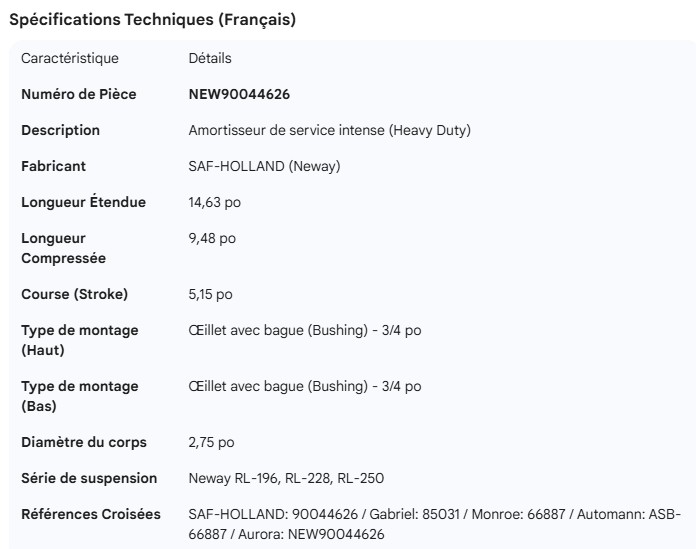696x549 pixels.
Task: Click the Caractéristique column header
Action: [x=70, y=58]
